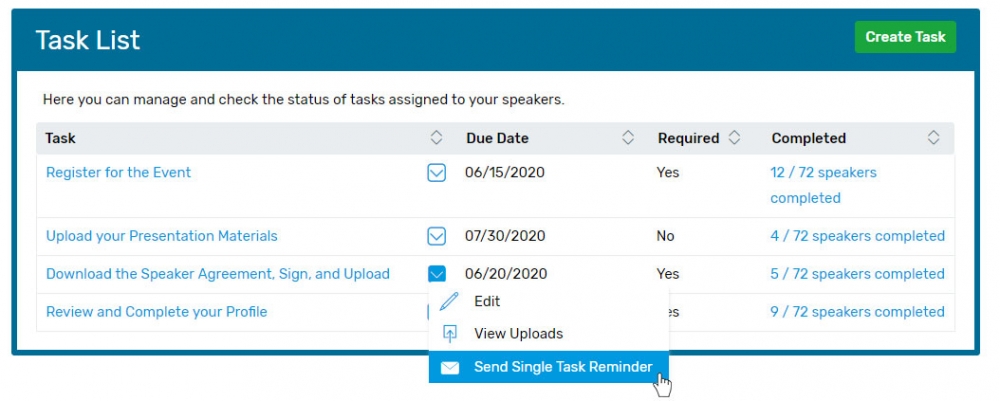The width and height of the screenshot is (1000, 401).
Task: Select Edit from the context menu
Action: [487, 301]
